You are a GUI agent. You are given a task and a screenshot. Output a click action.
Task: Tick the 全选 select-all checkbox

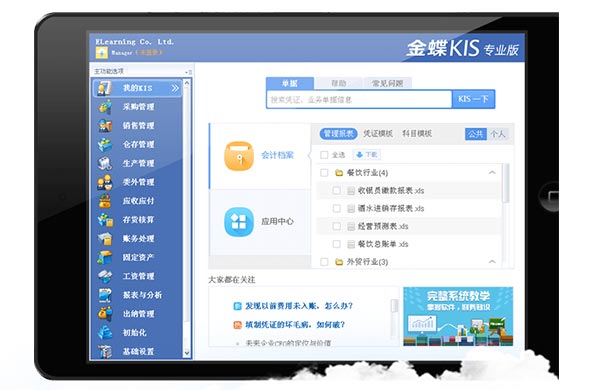coord(324,155)
